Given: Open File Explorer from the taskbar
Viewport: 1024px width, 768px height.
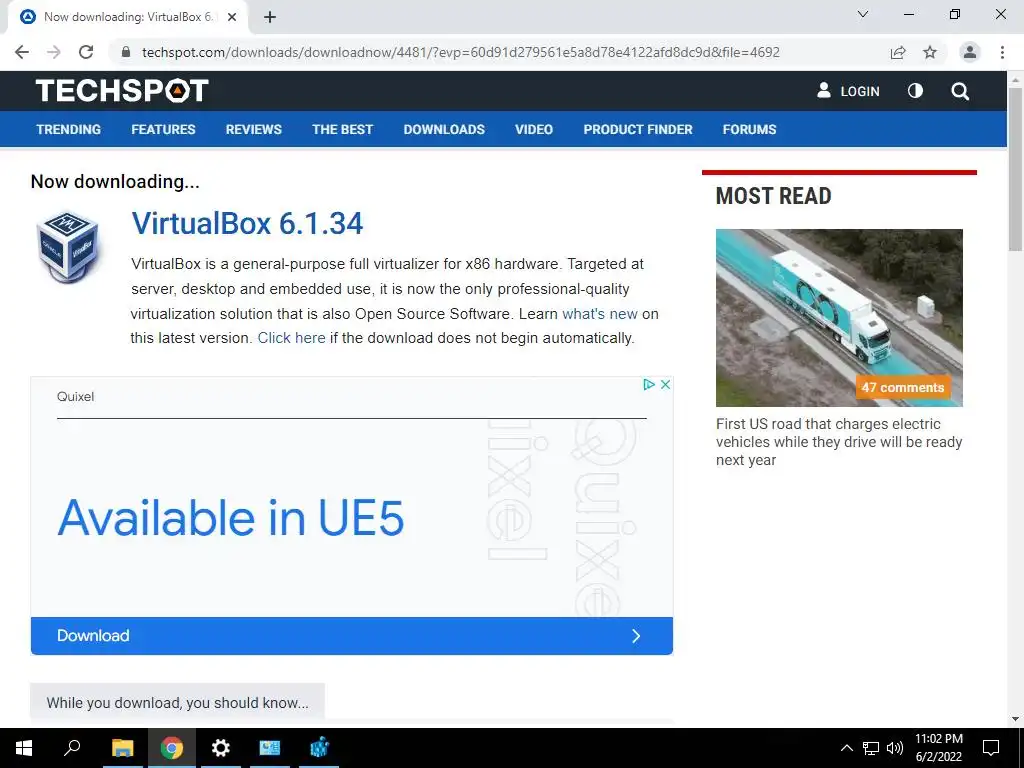Looking at the screenshot, I should point(122,748).
